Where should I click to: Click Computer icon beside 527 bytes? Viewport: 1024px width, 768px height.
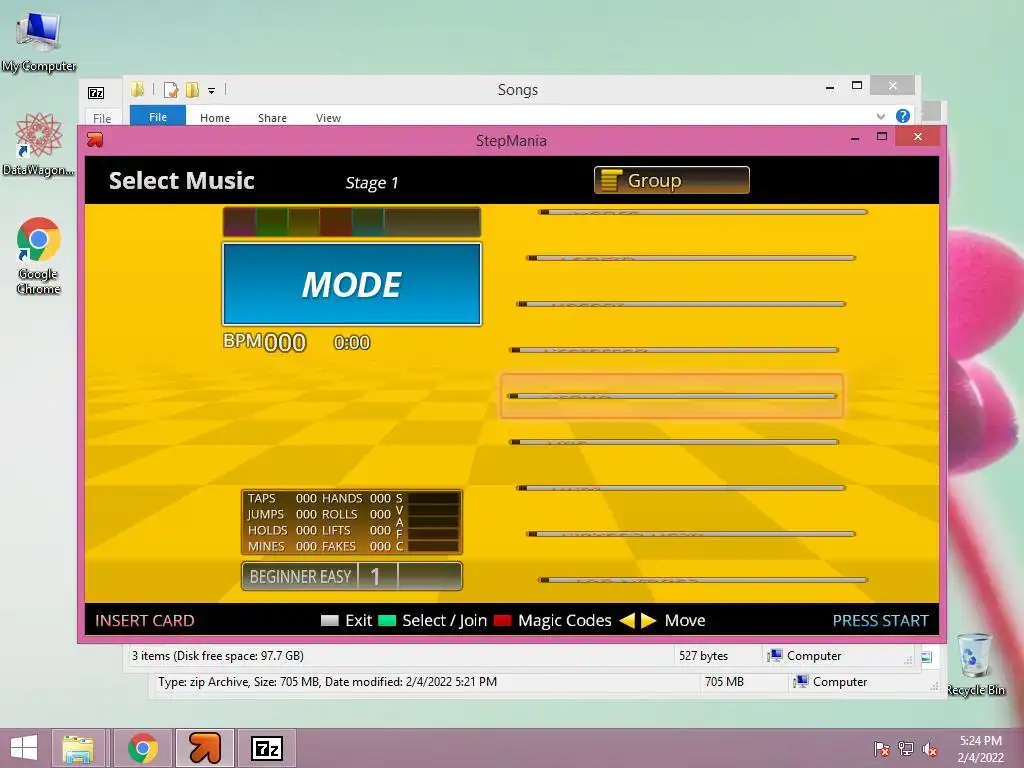tap(775, 655)
